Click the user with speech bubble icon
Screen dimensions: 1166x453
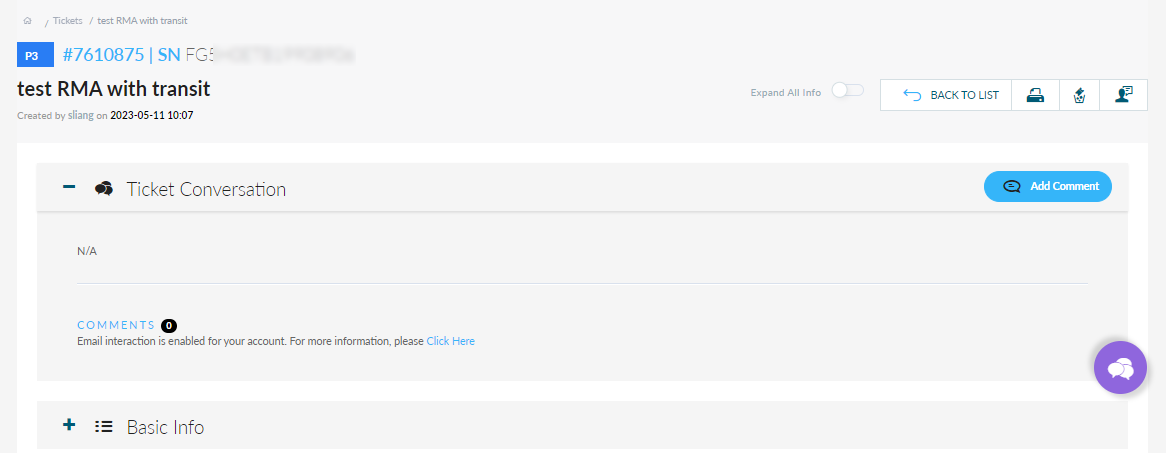1124,95
